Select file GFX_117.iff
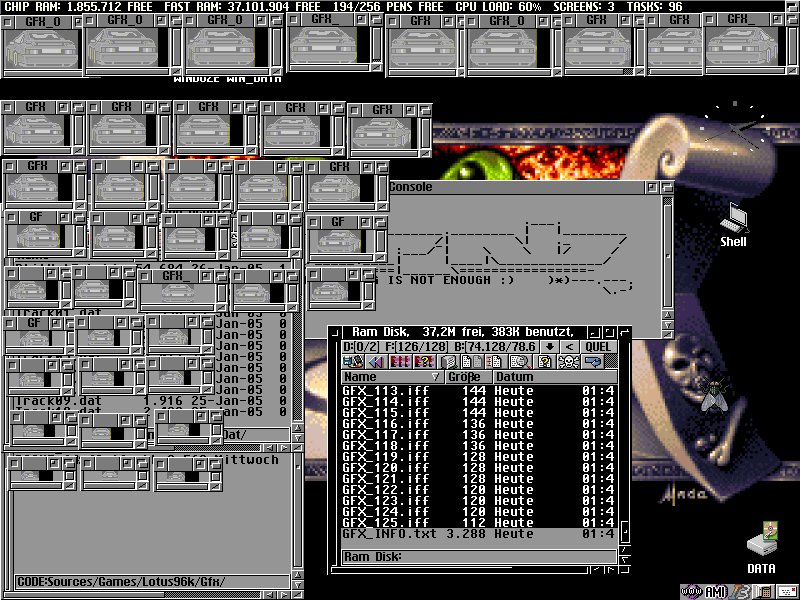 pyautogui.click(x=479, y=435)
